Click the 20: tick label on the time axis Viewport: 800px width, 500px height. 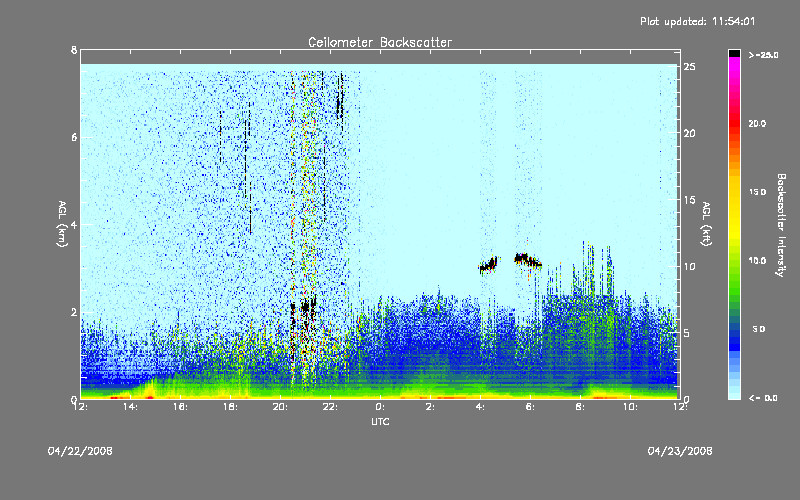tap(280, 407)
